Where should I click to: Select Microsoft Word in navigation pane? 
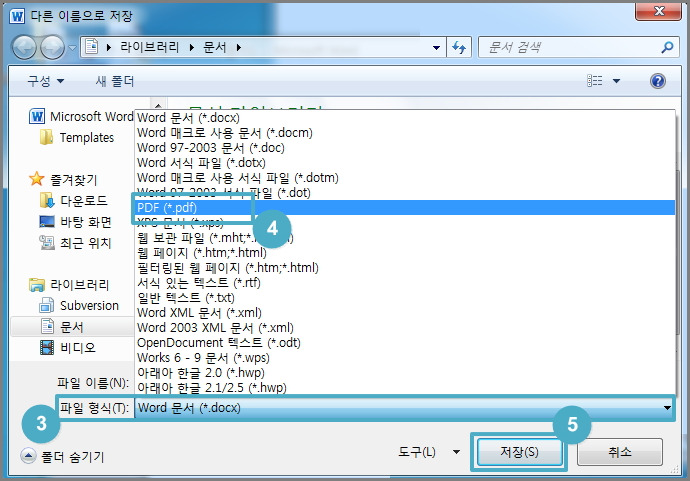(x=81, y=117)
